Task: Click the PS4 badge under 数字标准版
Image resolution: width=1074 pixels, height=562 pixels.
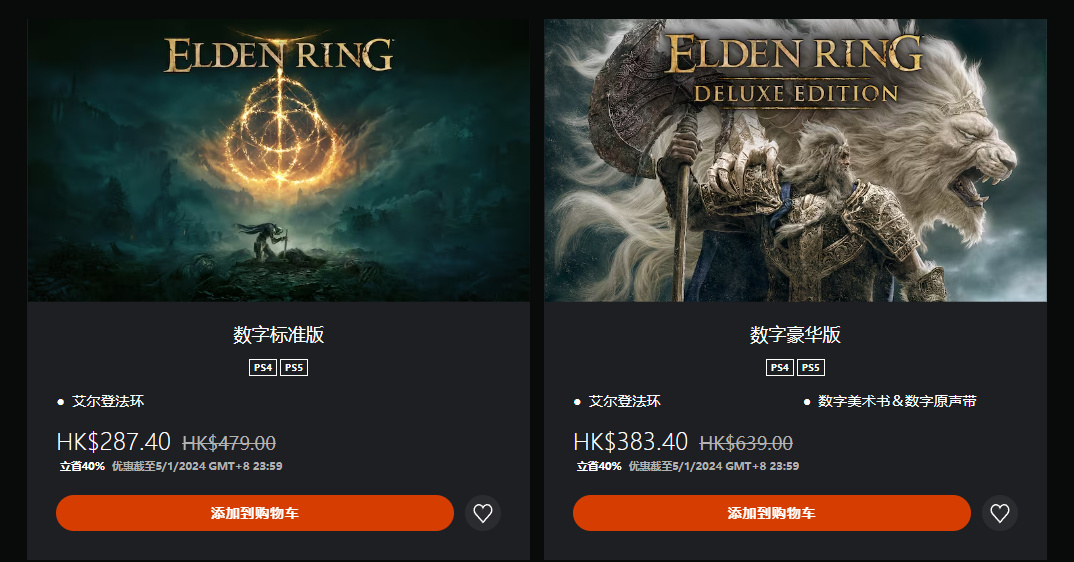Action: (263, 367)
